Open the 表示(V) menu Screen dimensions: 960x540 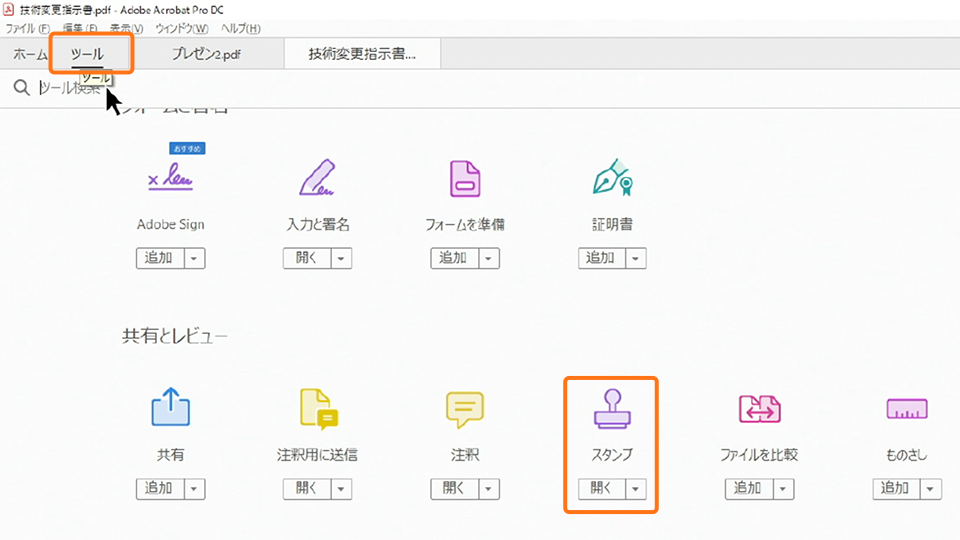(126, 28)
